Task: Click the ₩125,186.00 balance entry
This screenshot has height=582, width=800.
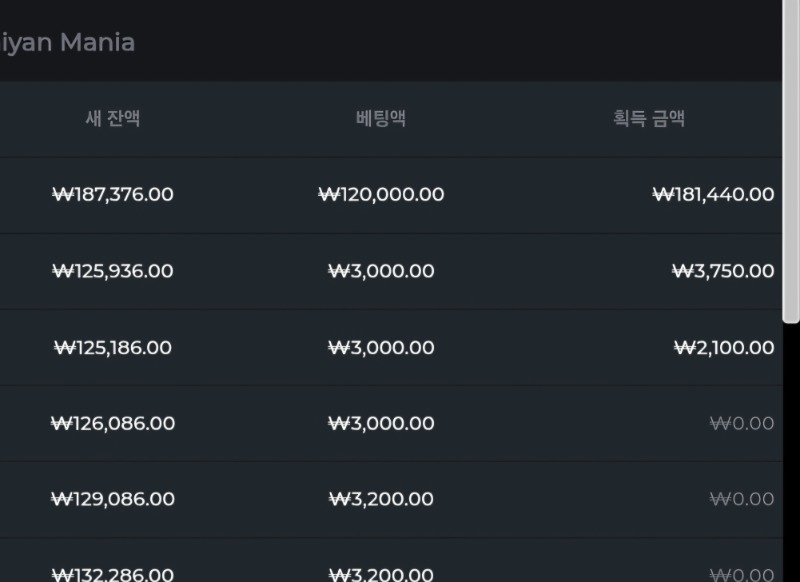Action: point(113,348)
